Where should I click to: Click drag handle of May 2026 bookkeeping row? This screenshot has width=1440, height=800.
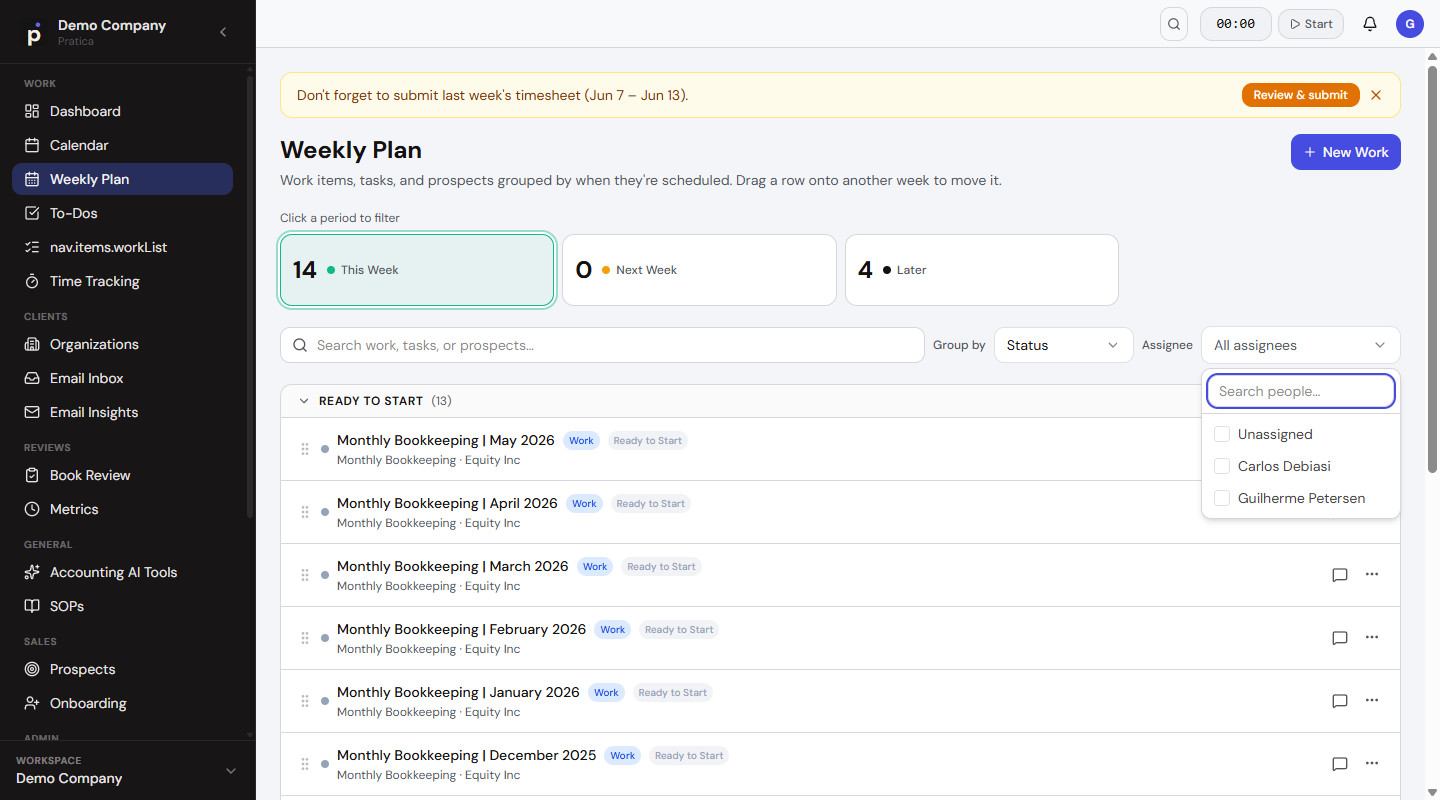pos(305,449)
